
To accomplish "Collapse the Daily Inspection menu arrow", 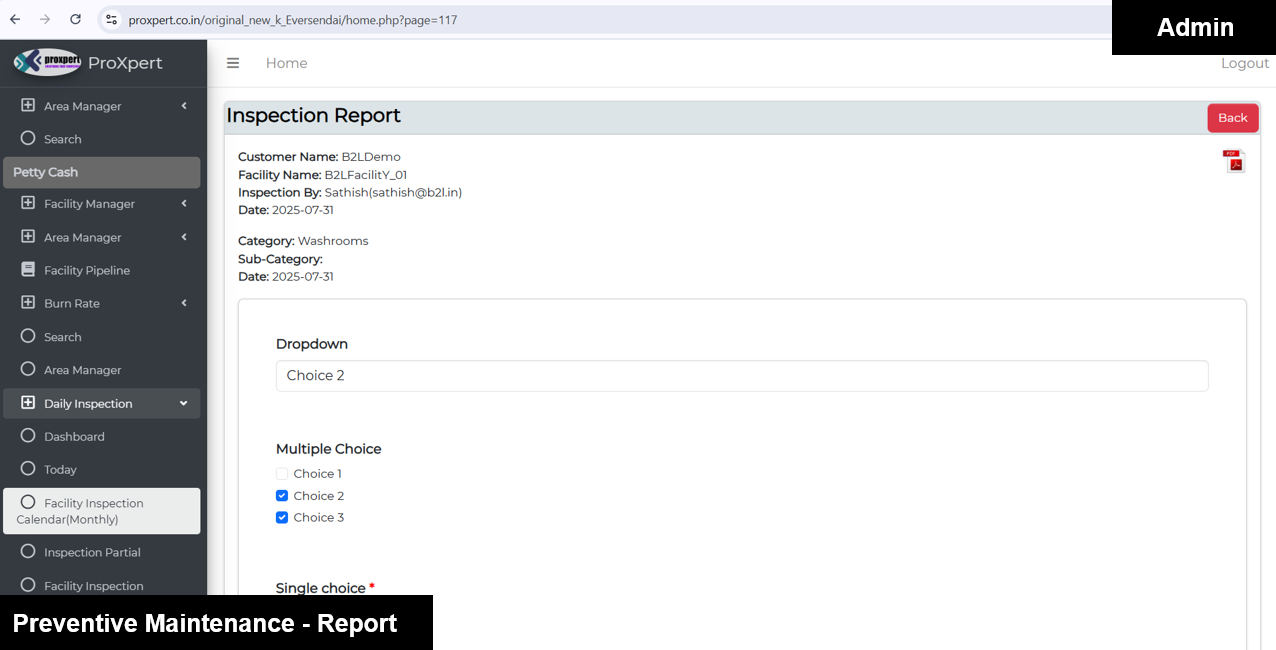I will [x=184, y=403].
